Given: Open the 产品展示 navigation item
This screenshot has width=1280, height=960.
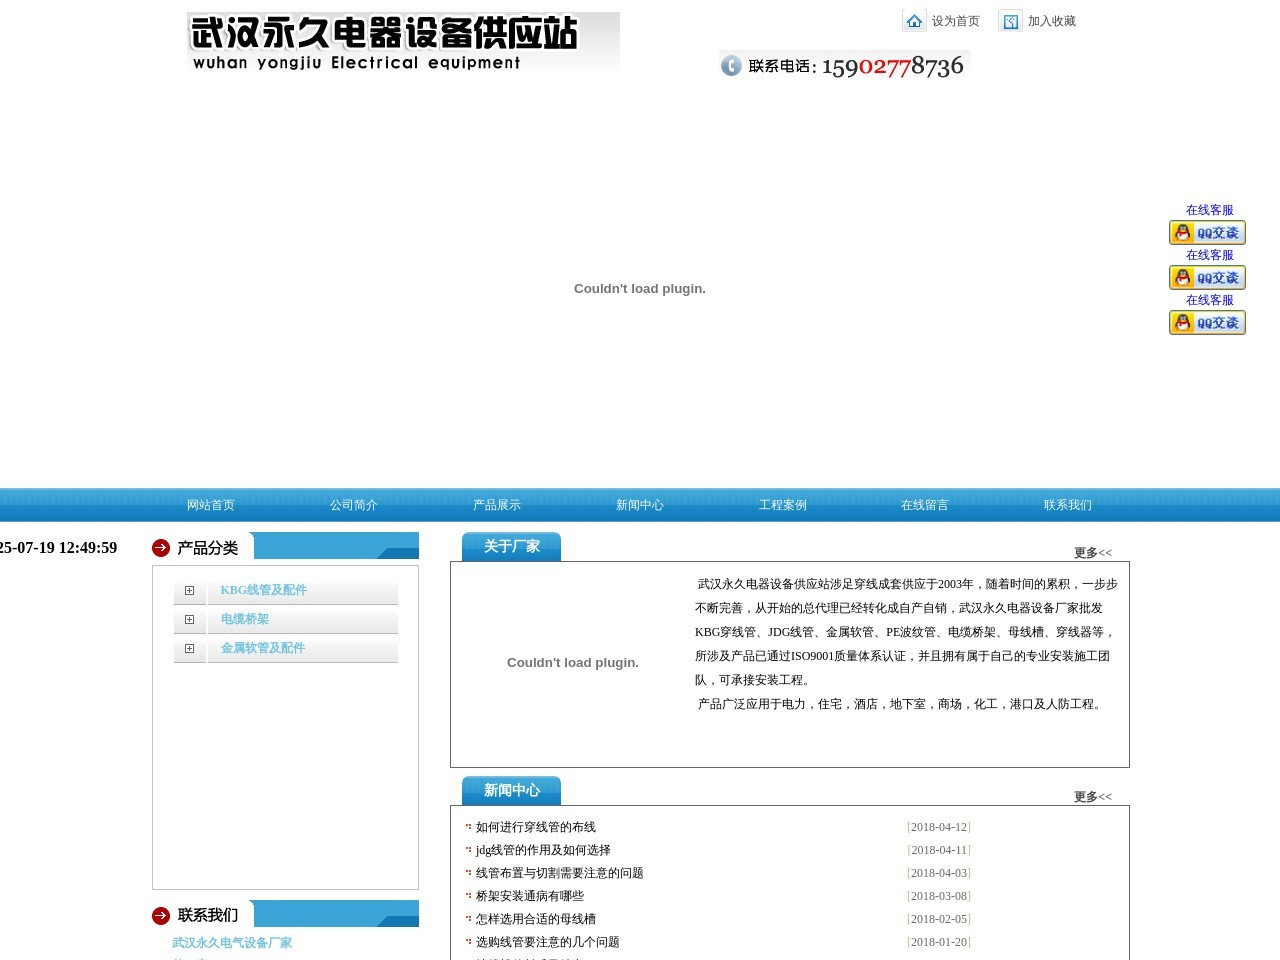Looking at the screenshot, I should pos(495,505).
